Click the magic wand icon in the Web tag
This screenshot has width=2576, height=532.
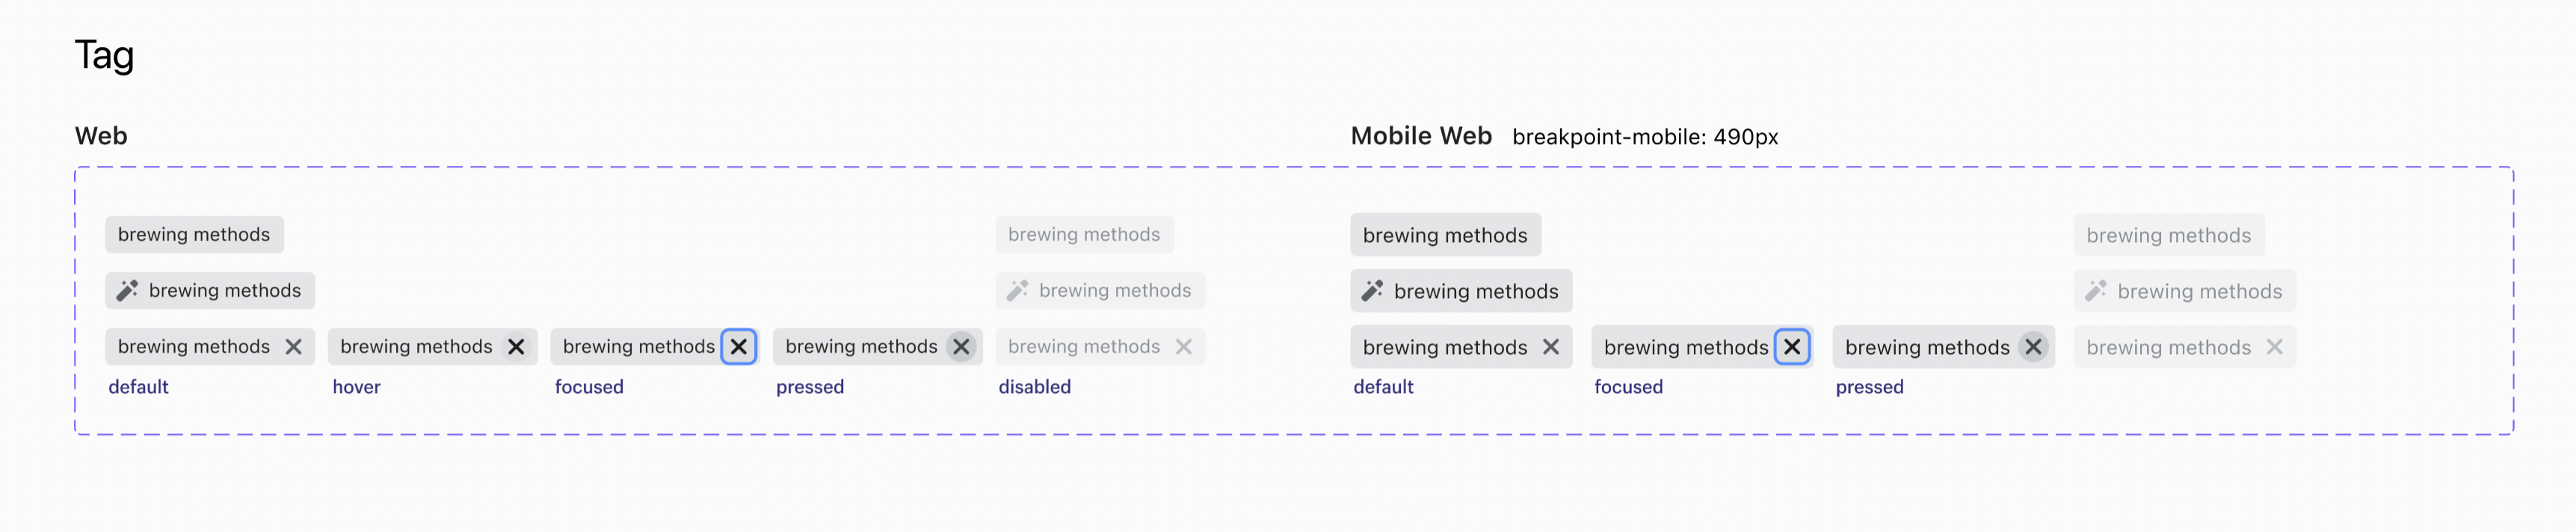click(127, 290)
